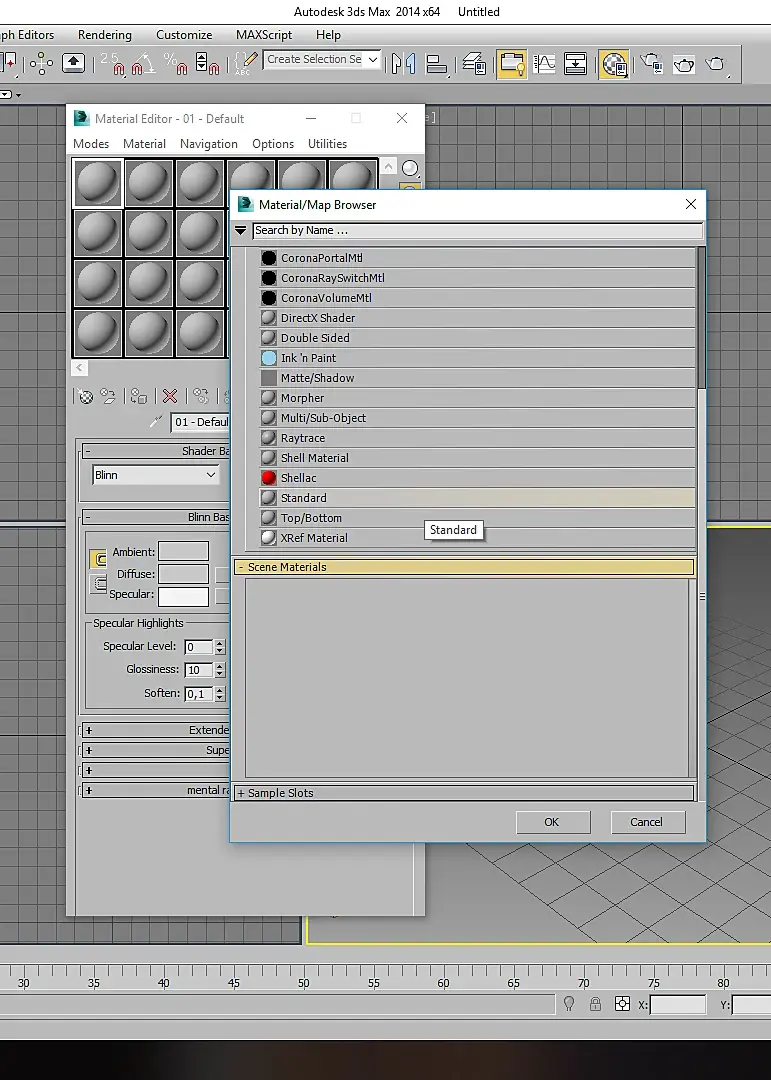Toggle 2.5D Snaps in main toolbar

pyautogui.click(x=112, y=63)
